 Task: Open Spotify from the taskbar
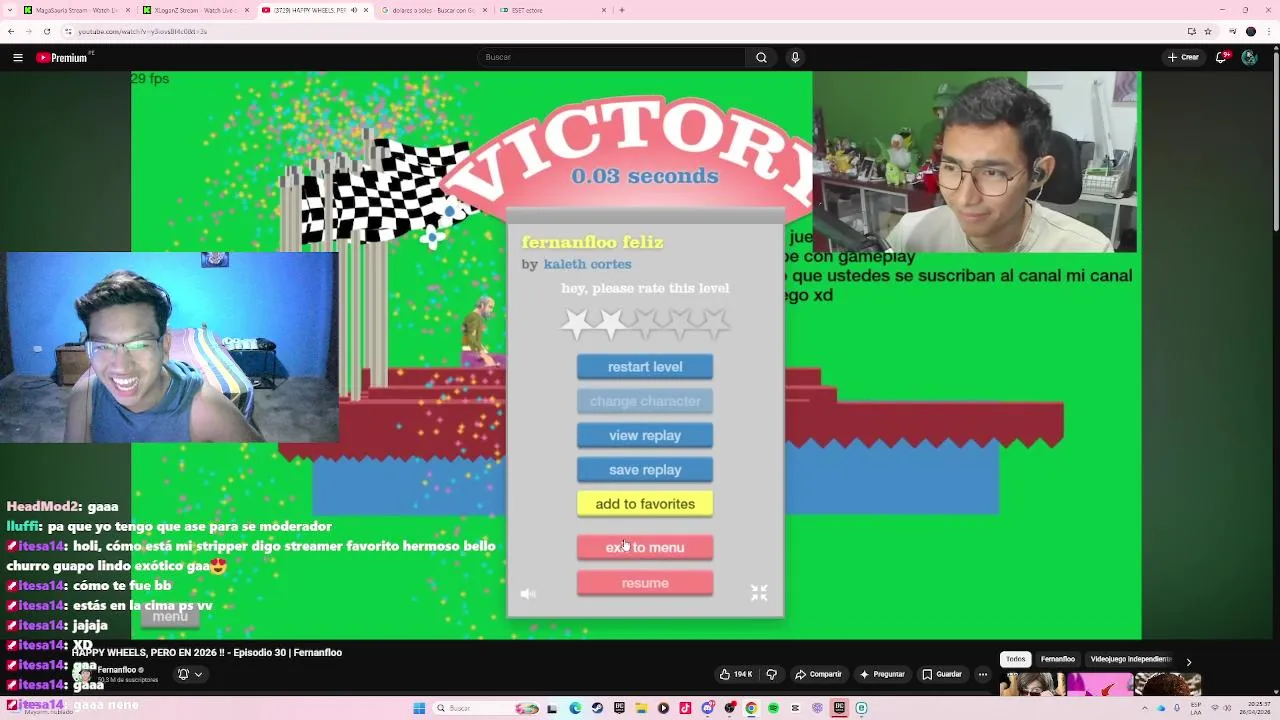pyautogui.click(x=773, y=708)
